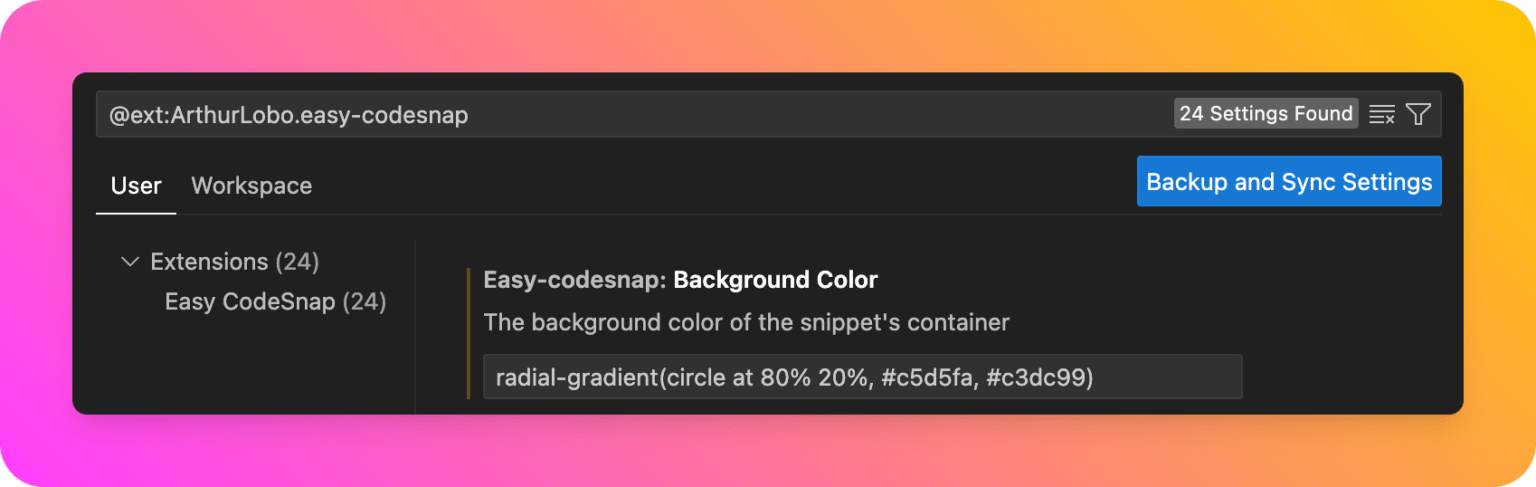Click the Background Color setting title
The width and height of the screenshot is (1536, 487).
tap(776, 280)
